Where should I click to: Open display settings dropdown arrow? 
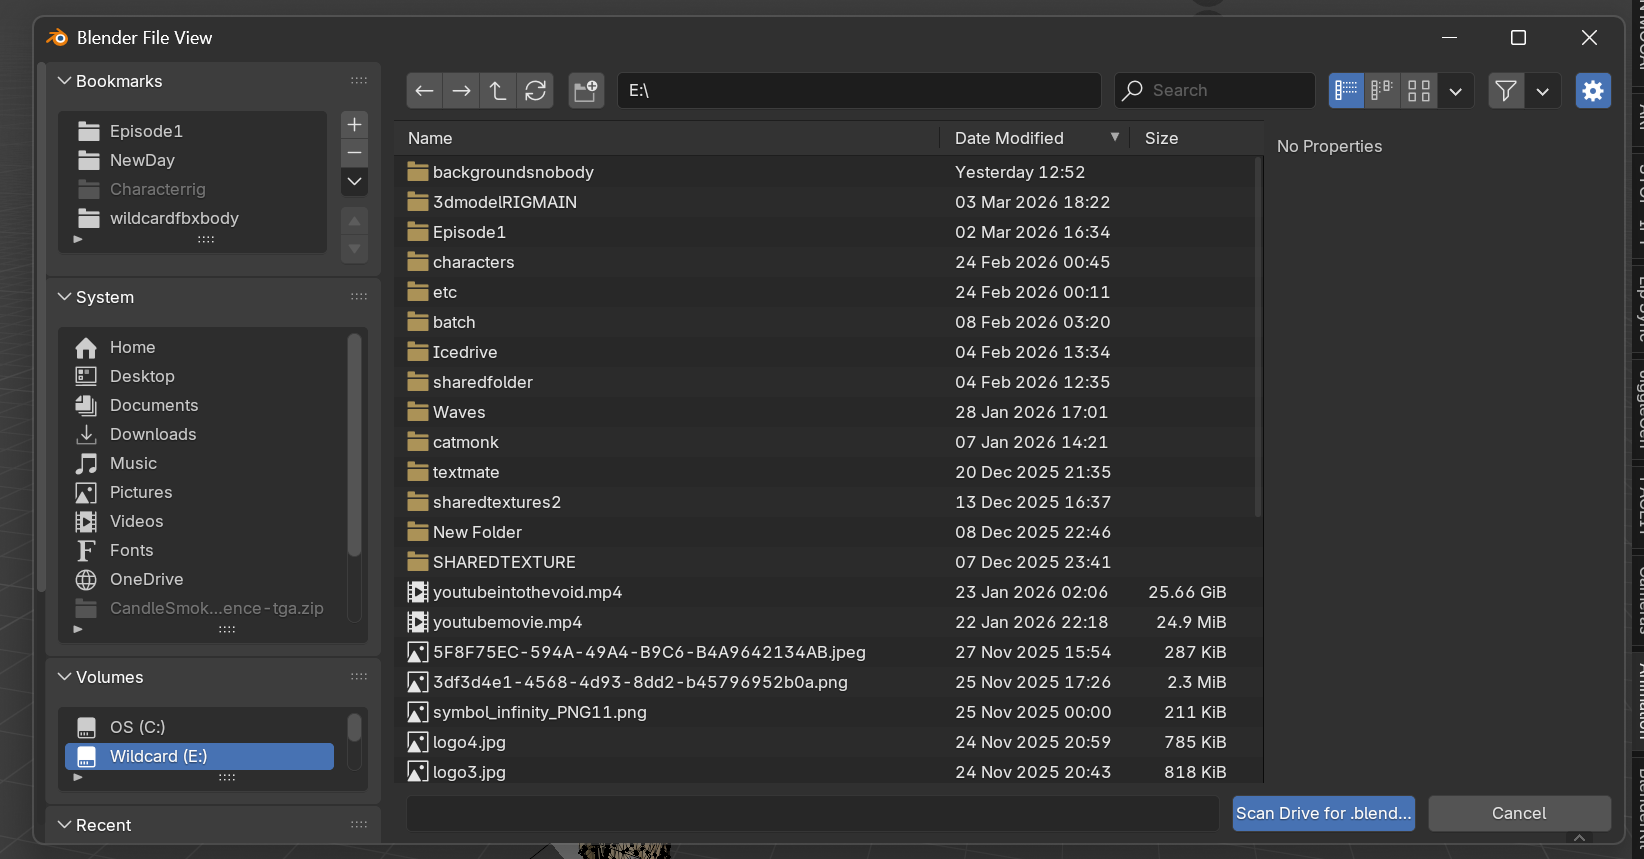point(1455,91)
